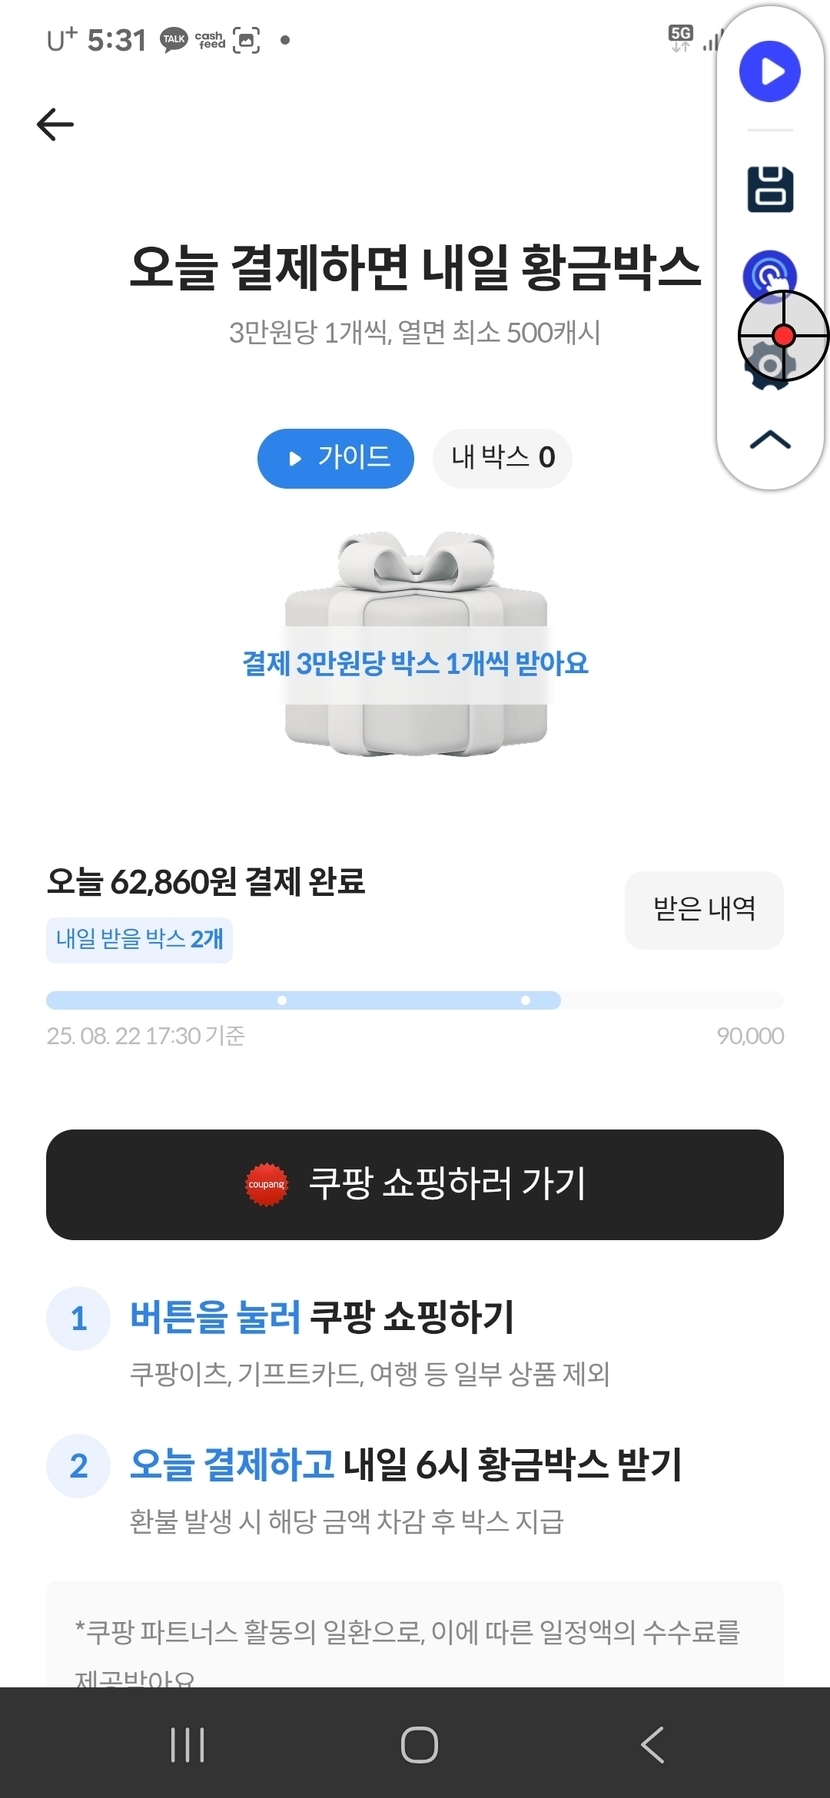Click the red-dot crosshair target
The width and height of the screenshot is (830, 1798).
(784, 336)
